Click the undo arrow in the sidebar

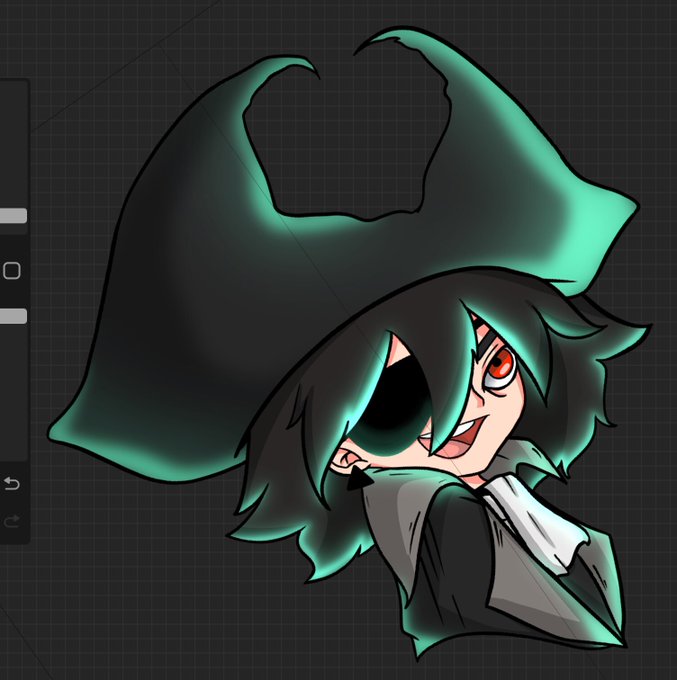tap(12, 483)
